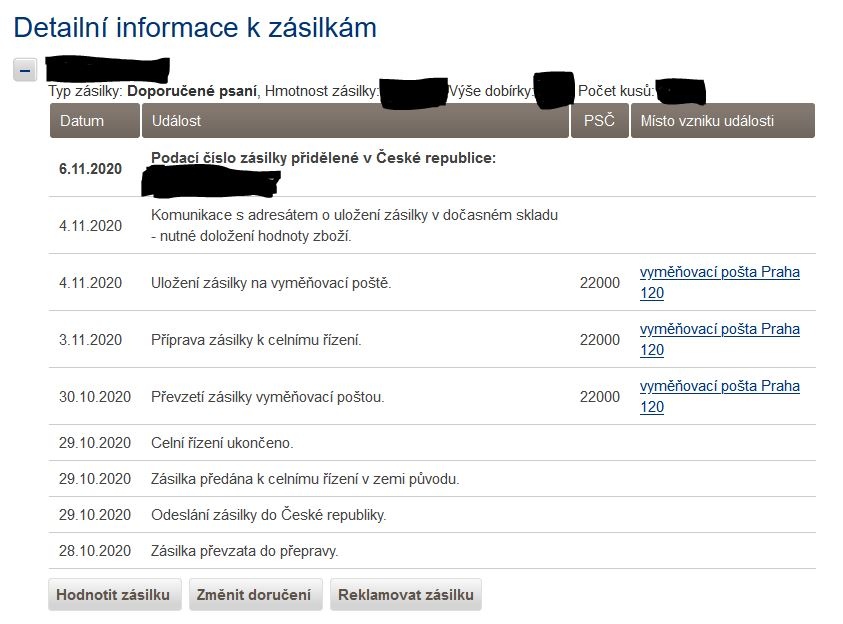Click the Událost column header

(x=354, y=121)
